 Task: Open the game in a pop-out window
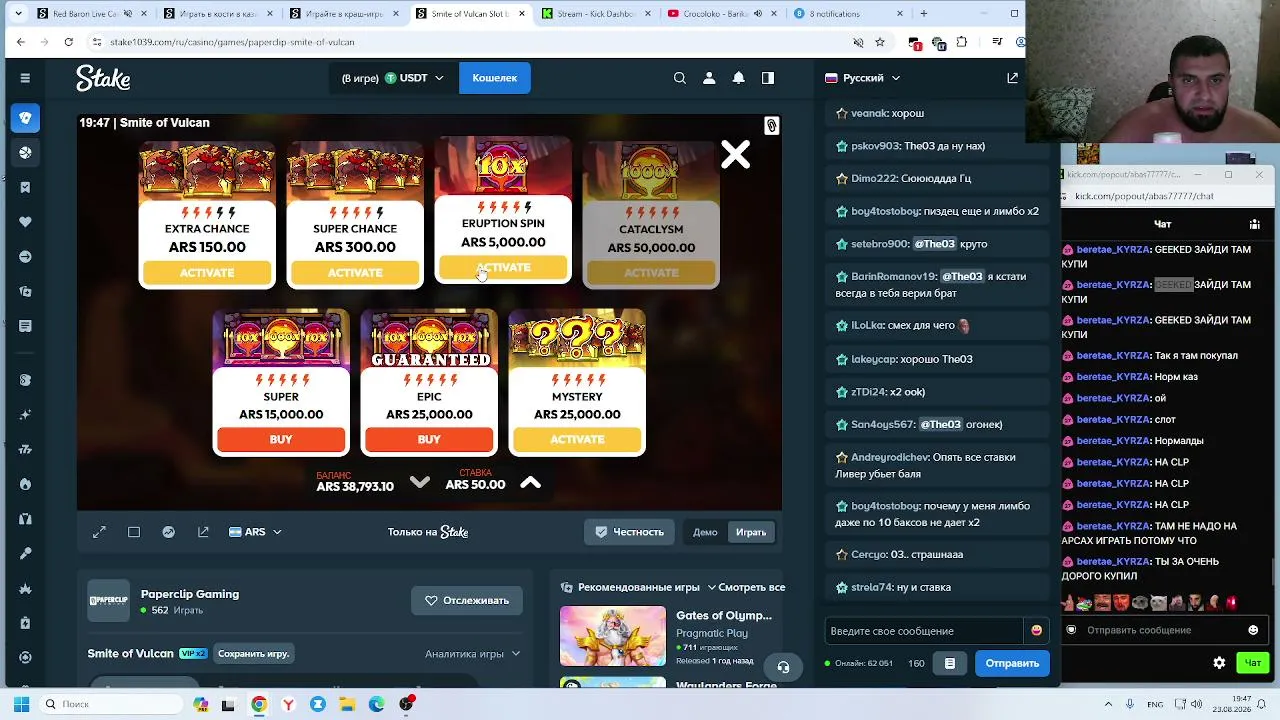pyautogui.click(x=203, y=532)
